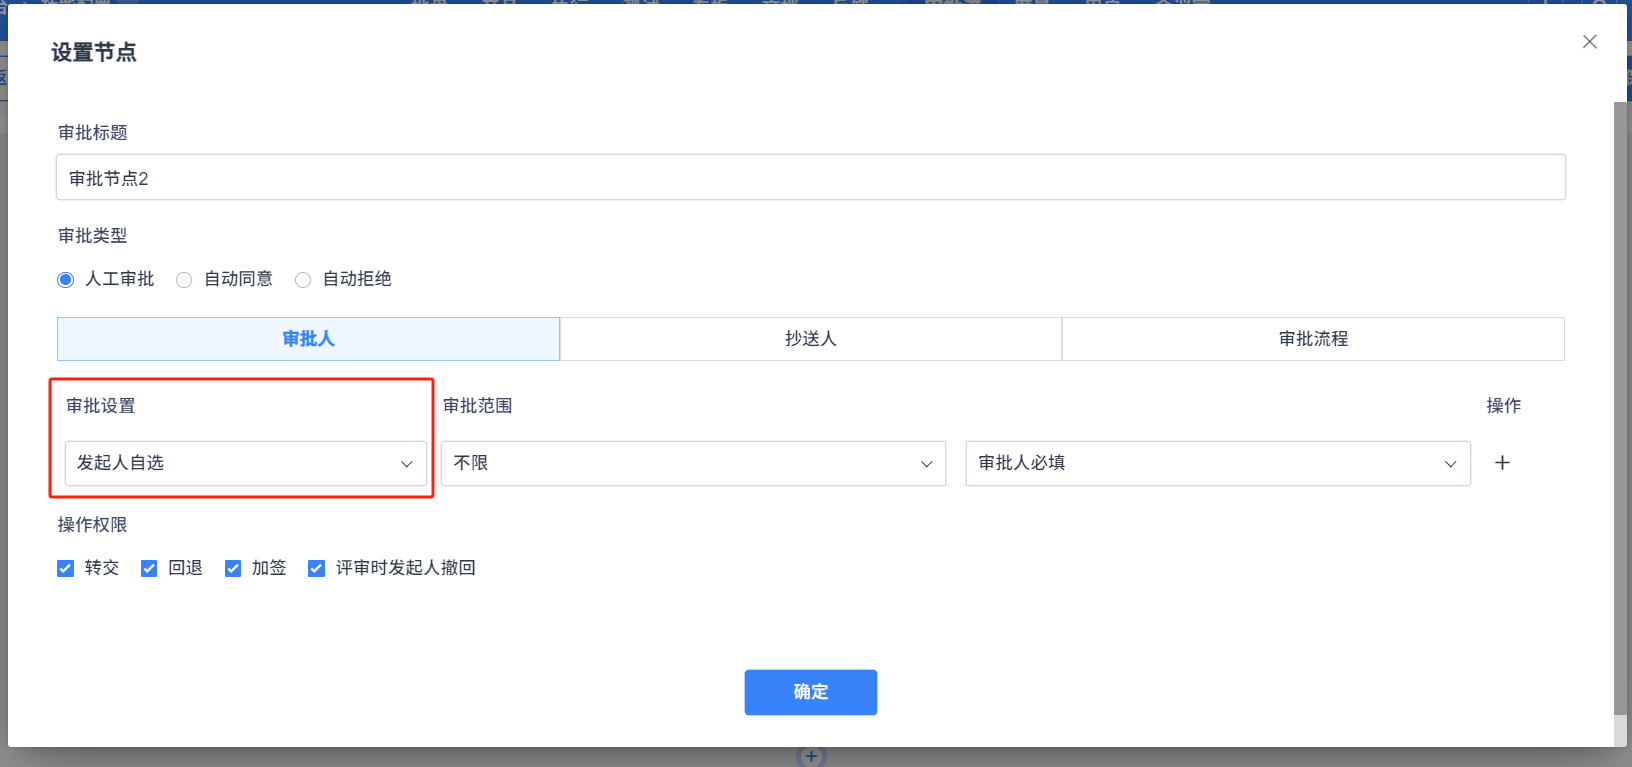The width and height of the screenshot is (1632, 767).
Task: Select the 自动同意 radio button
Action: point(184,280)
